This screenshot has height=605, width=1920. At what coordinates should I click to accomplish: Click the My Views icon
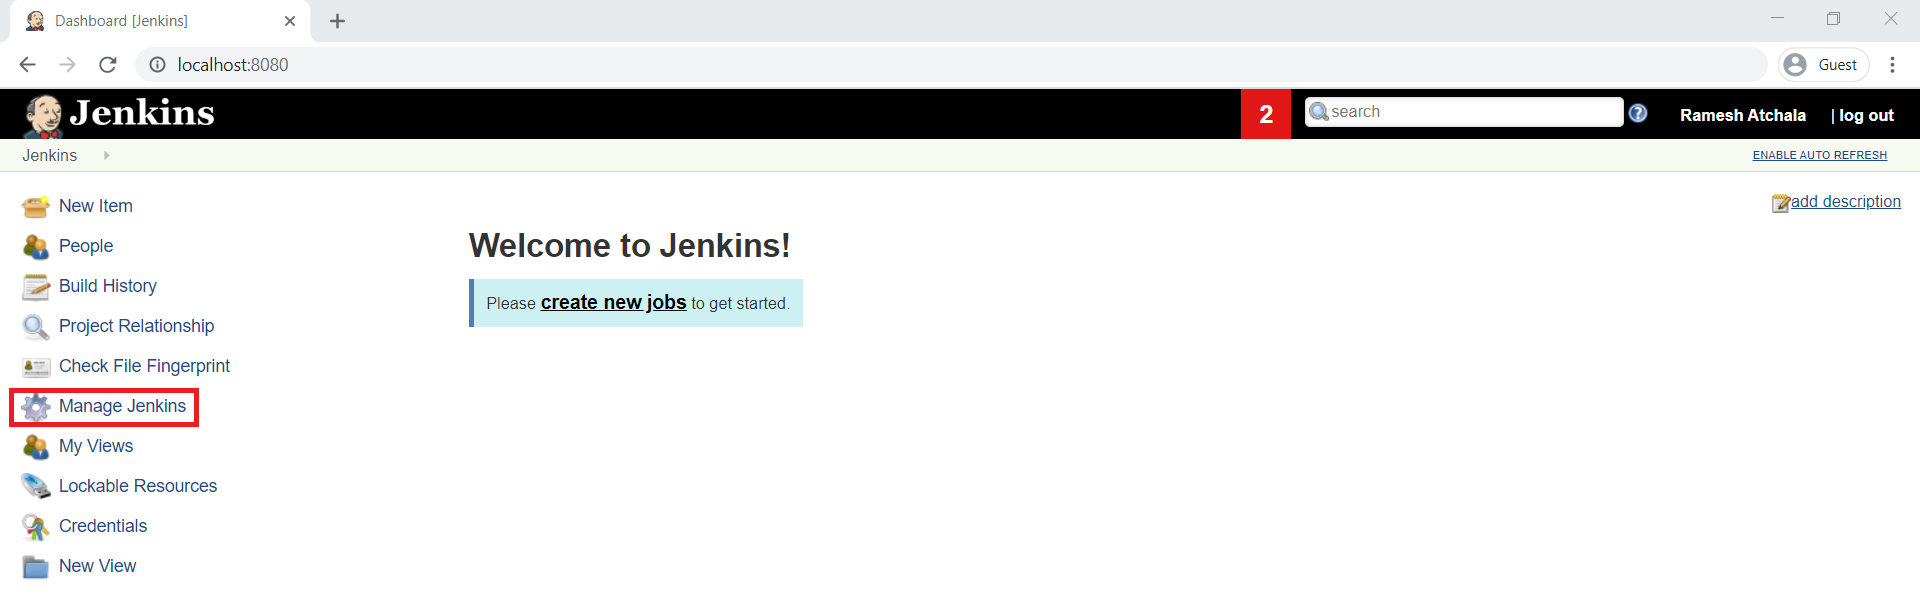pos(36,447)
